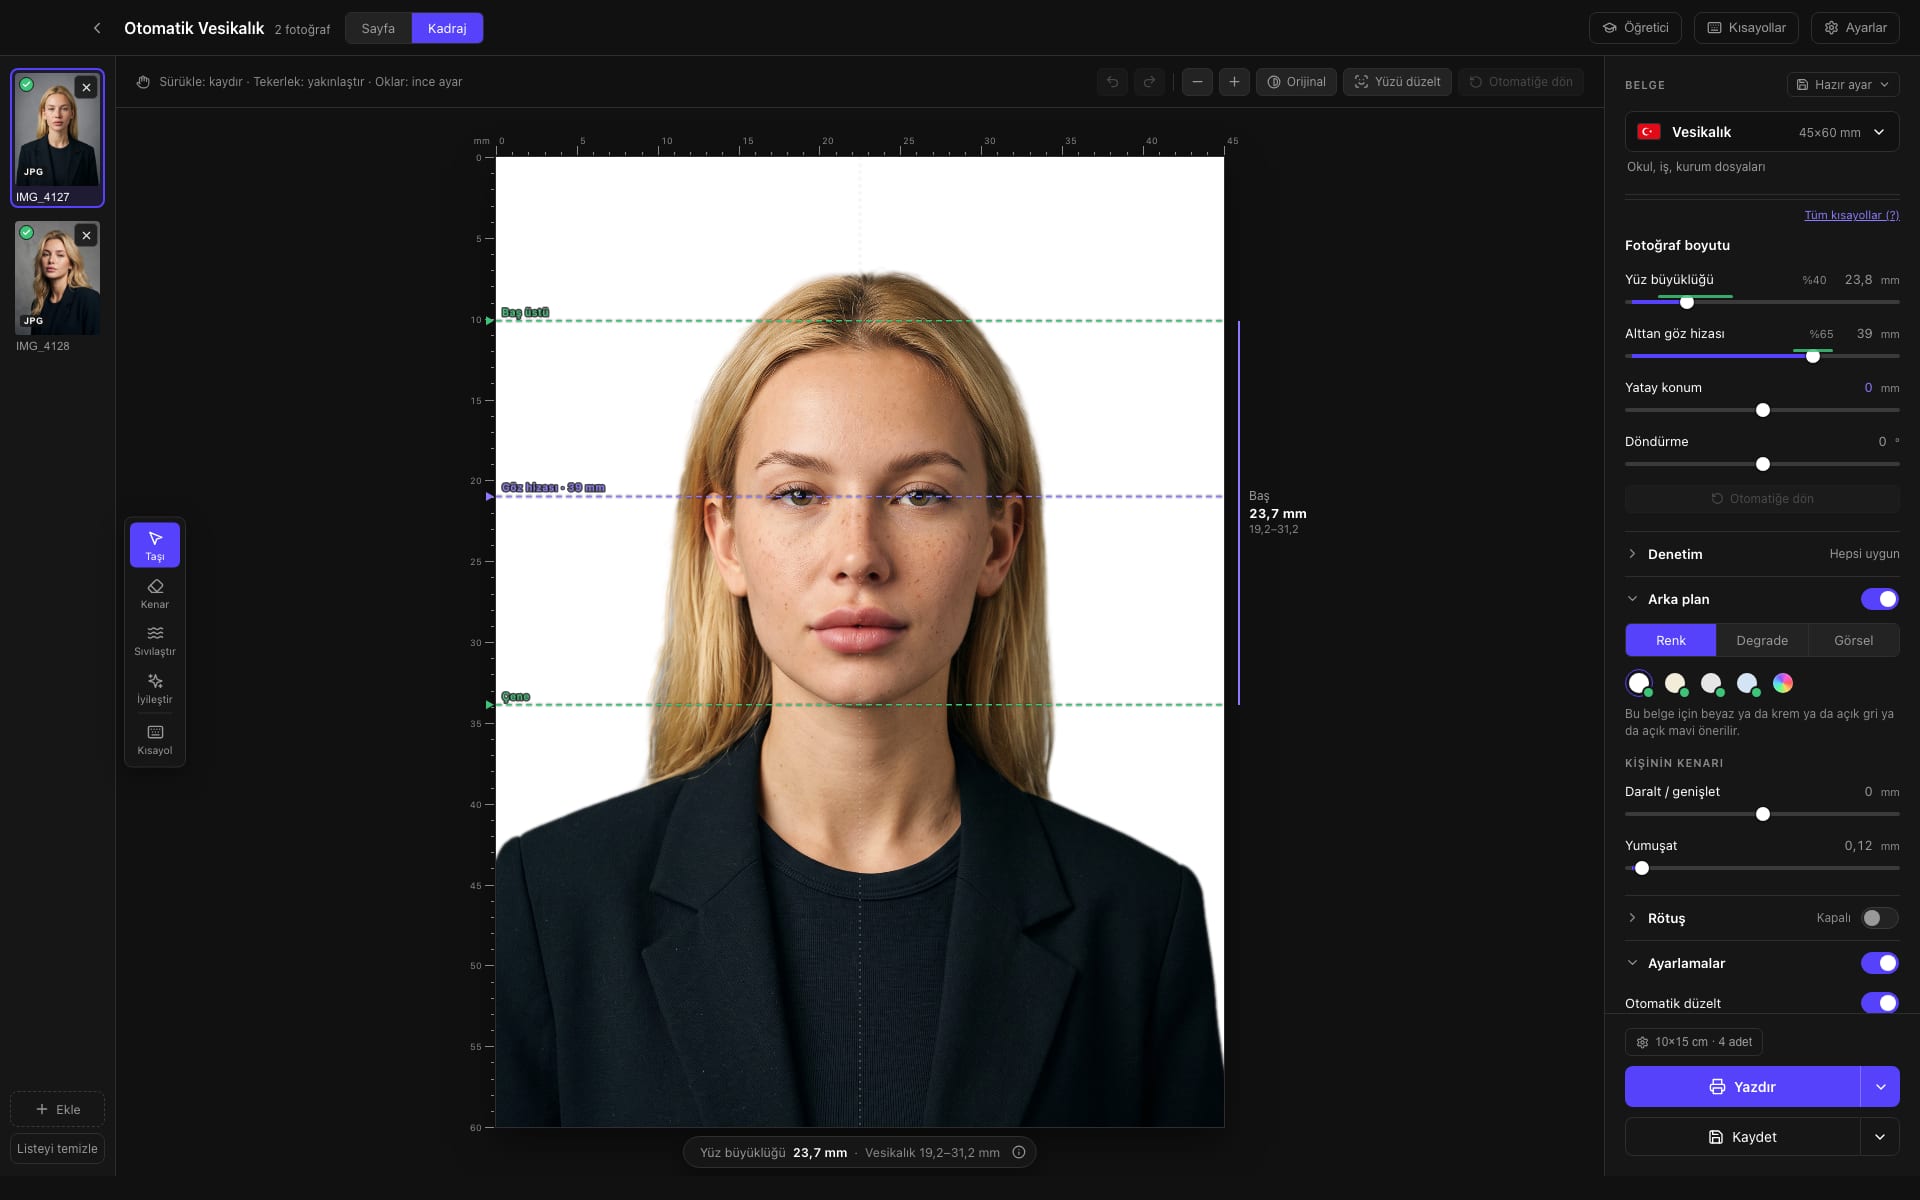Remove IMG_4127 with its X icon
Viewport: 1920px width, 1200px height.
click(87, 88)
